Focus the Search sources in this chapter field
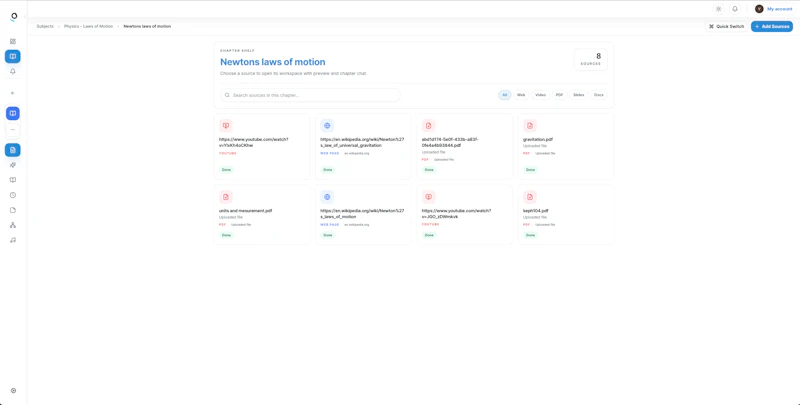Screen dimensions: 800x405 click(310, 95)
